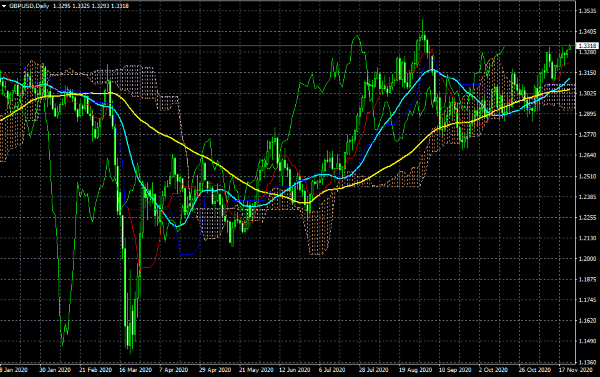Select the 16 Mar 2020 date marker
Screen dimensions: 600x377
click(135, 370)
